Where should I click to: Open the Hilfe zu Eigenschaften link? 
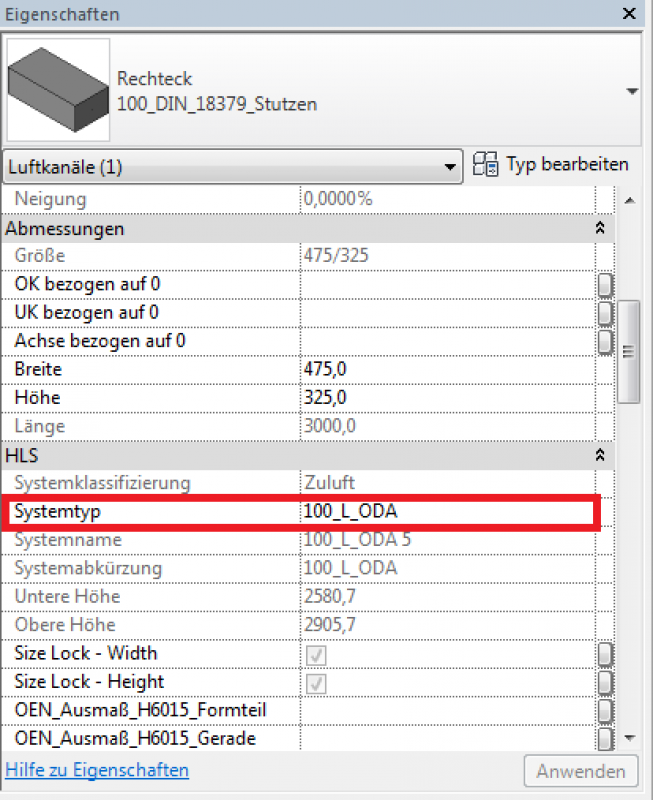(x=97, y=770)
